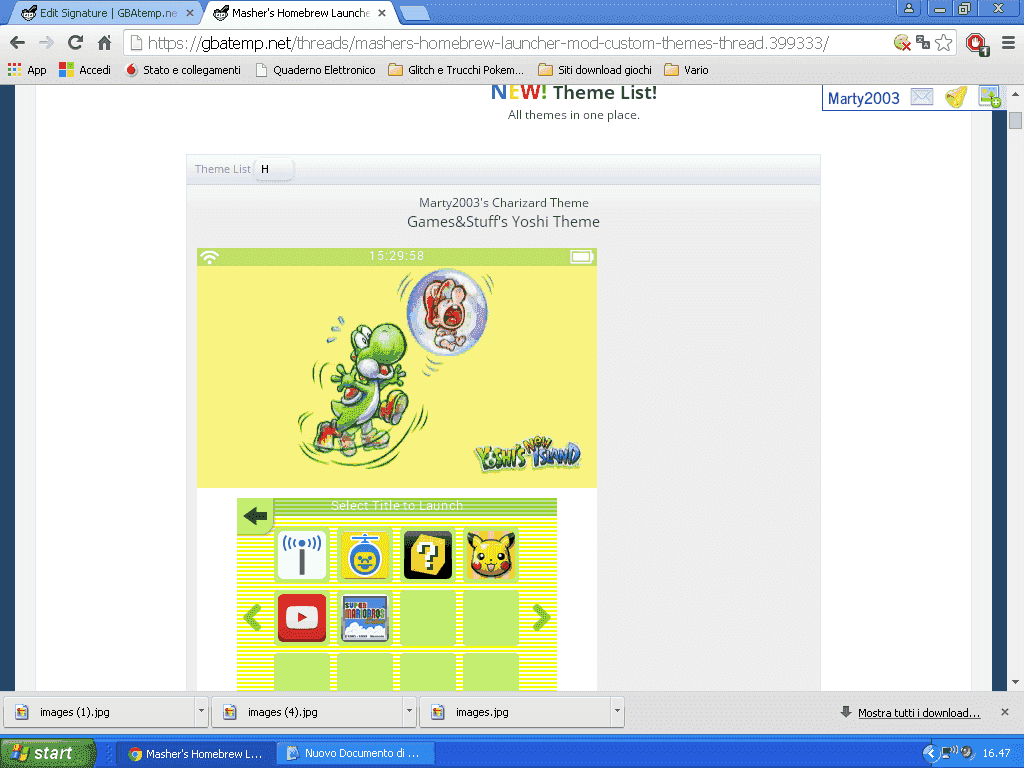Click the blocked cookies icon in address bar

[902, 43]
